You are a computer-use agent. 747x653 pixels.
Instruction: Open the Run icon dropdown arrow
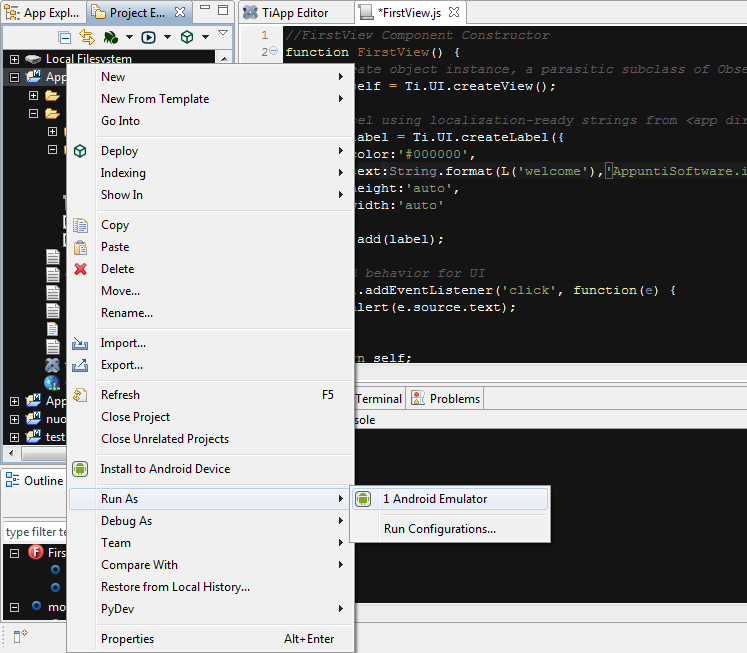(167, 37)
